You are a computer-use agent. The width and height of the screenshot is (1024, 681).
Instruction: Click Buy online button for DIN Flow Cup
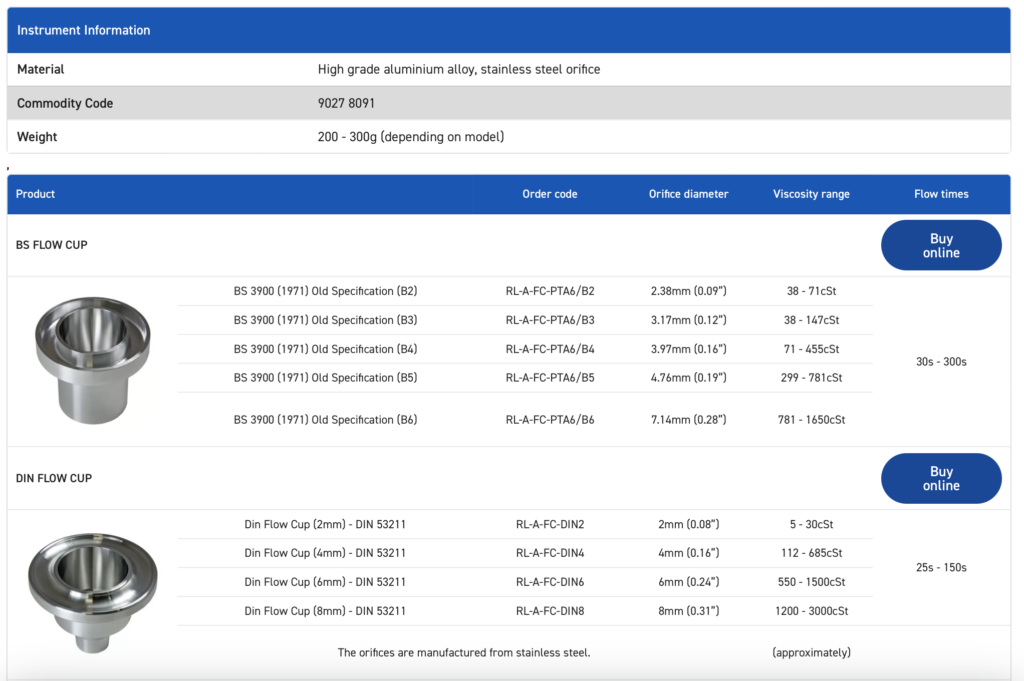click(x=940, y=478)
